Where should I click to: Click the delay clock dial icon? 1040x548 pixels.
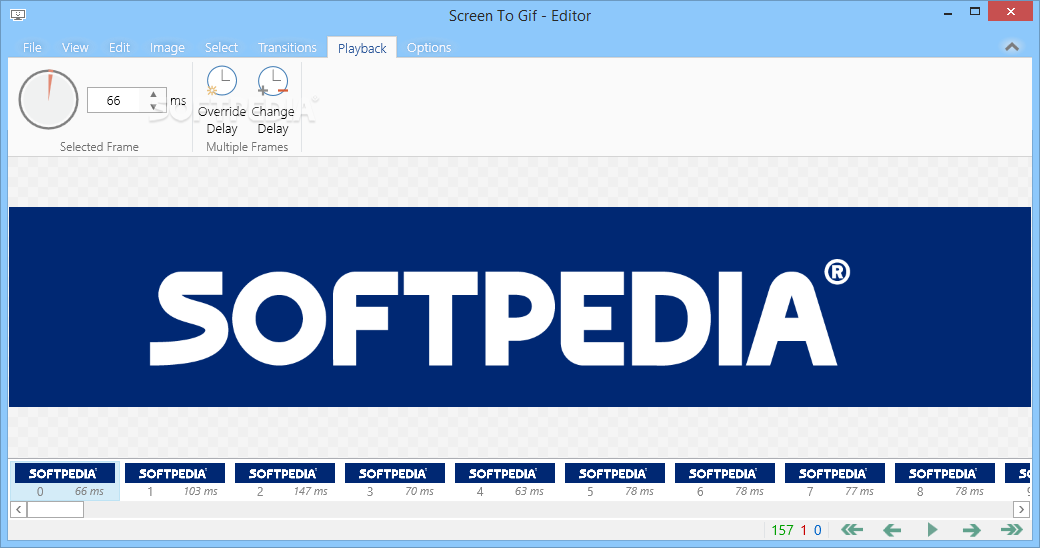pyautogui.click(x=48, y=100)
